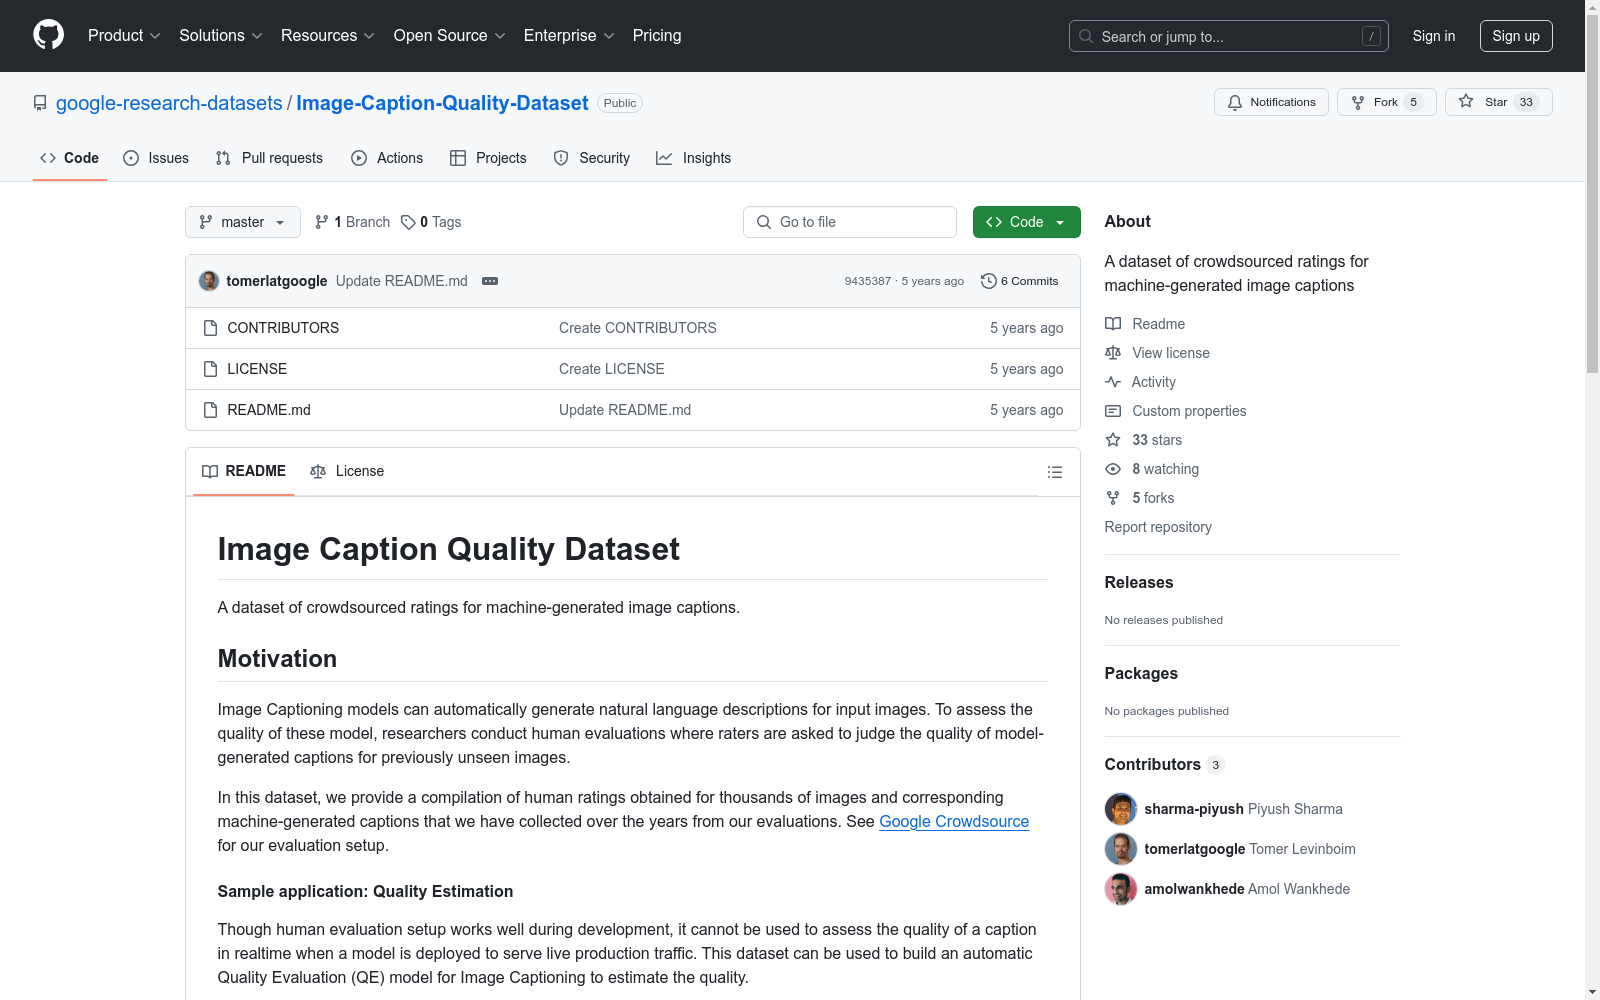Open the README.md file name link
The width and height of the screenshot is (1600, 1000).
(269, 410)
